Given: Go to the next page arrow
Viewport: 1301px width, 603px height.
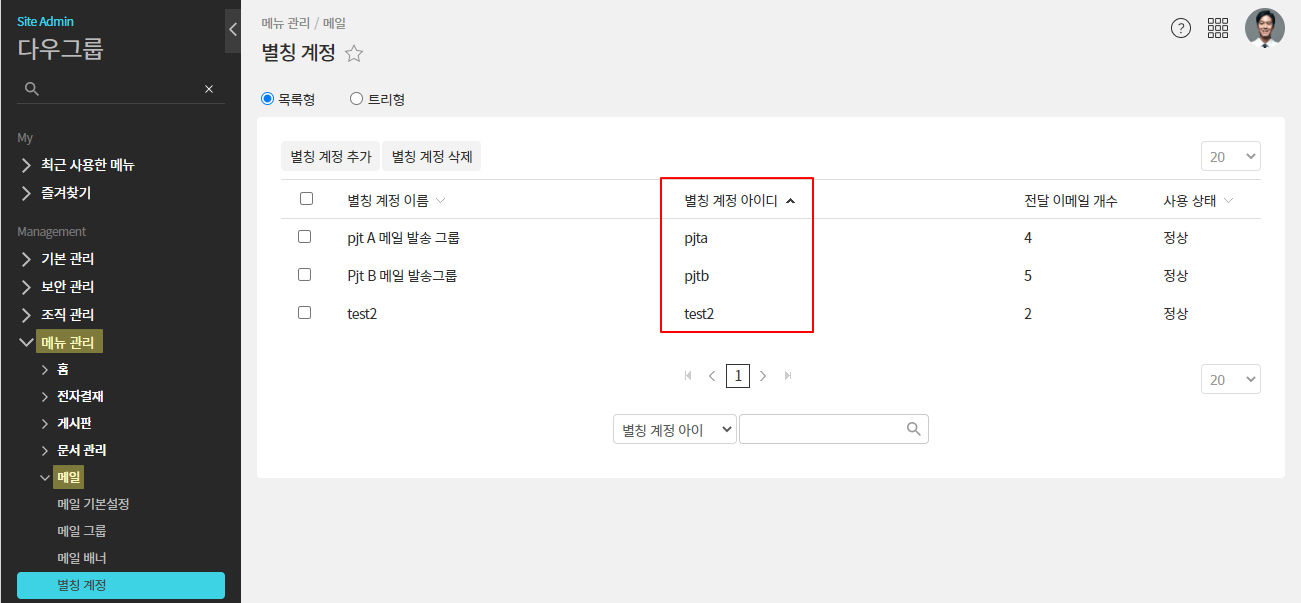Looking at the screenshot, I should pos(763,376).
